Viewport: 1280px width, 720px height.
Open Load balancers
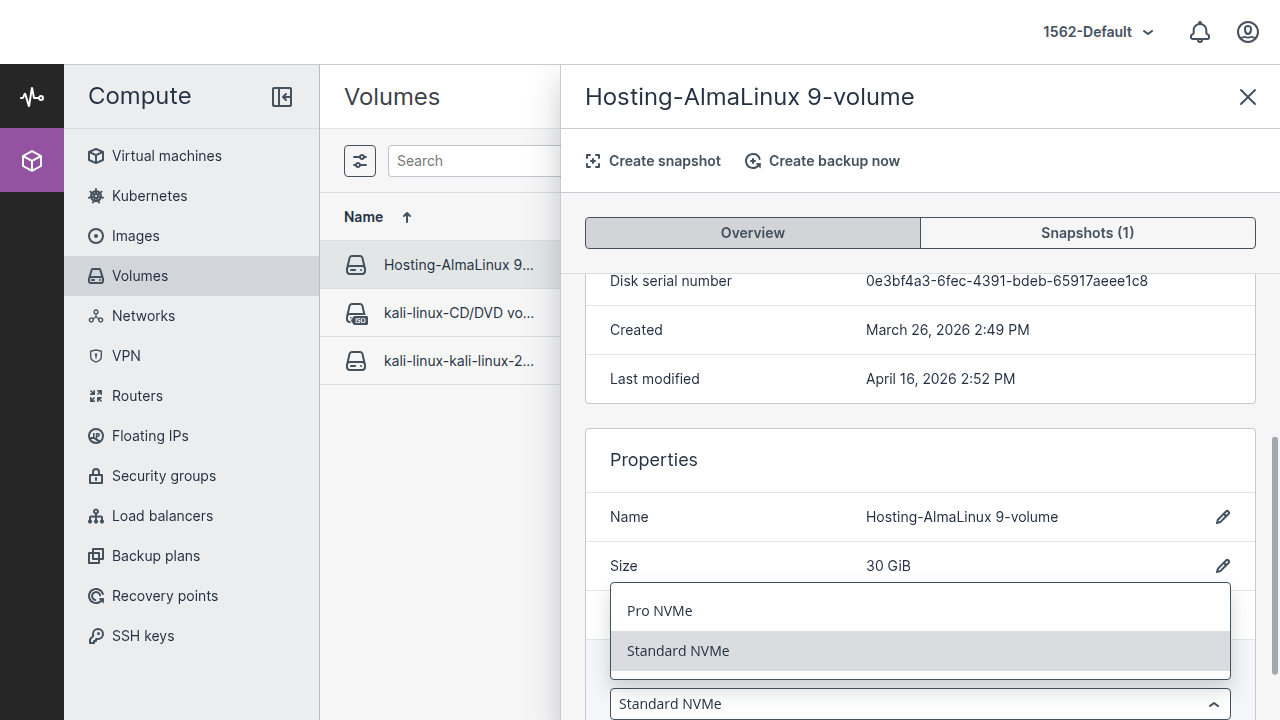pyautogui.click(x=191, y=516)
